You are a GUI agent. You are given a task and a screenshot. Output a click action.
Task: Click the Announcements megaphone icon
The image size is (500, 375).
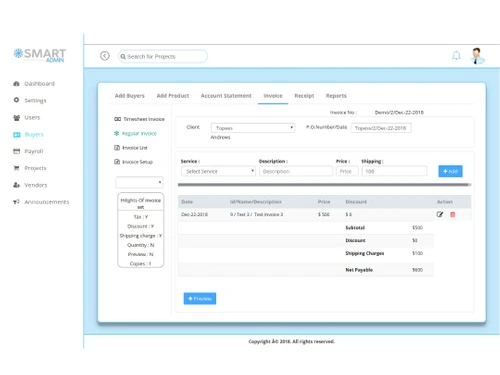click(x=16, y=202)
